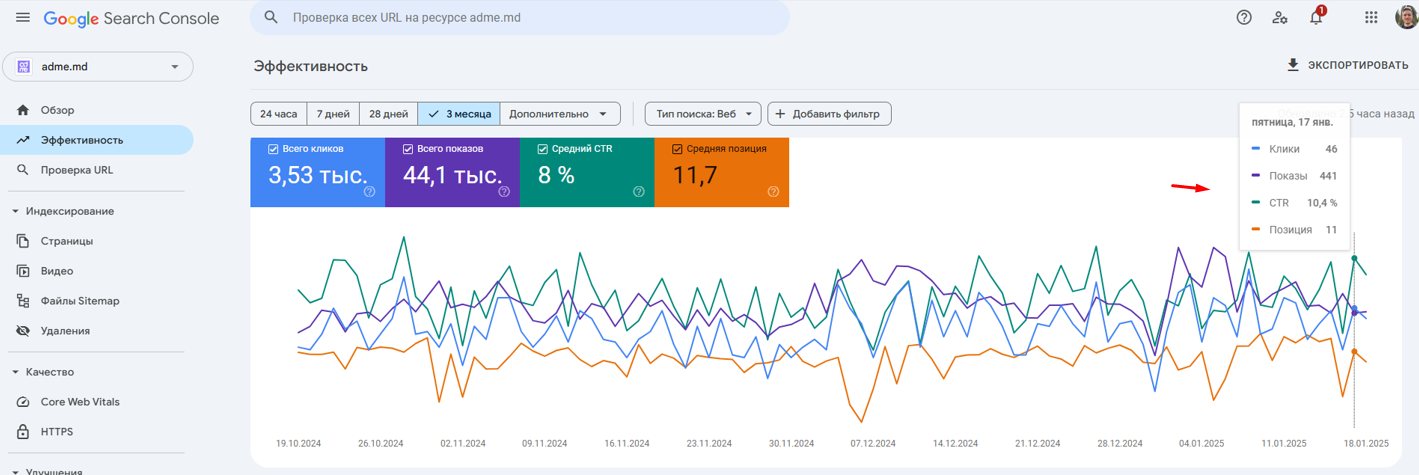Uncheck the Средняя позиция metric
This screenshot has height=475, width=1419.
tap(676, 149)
